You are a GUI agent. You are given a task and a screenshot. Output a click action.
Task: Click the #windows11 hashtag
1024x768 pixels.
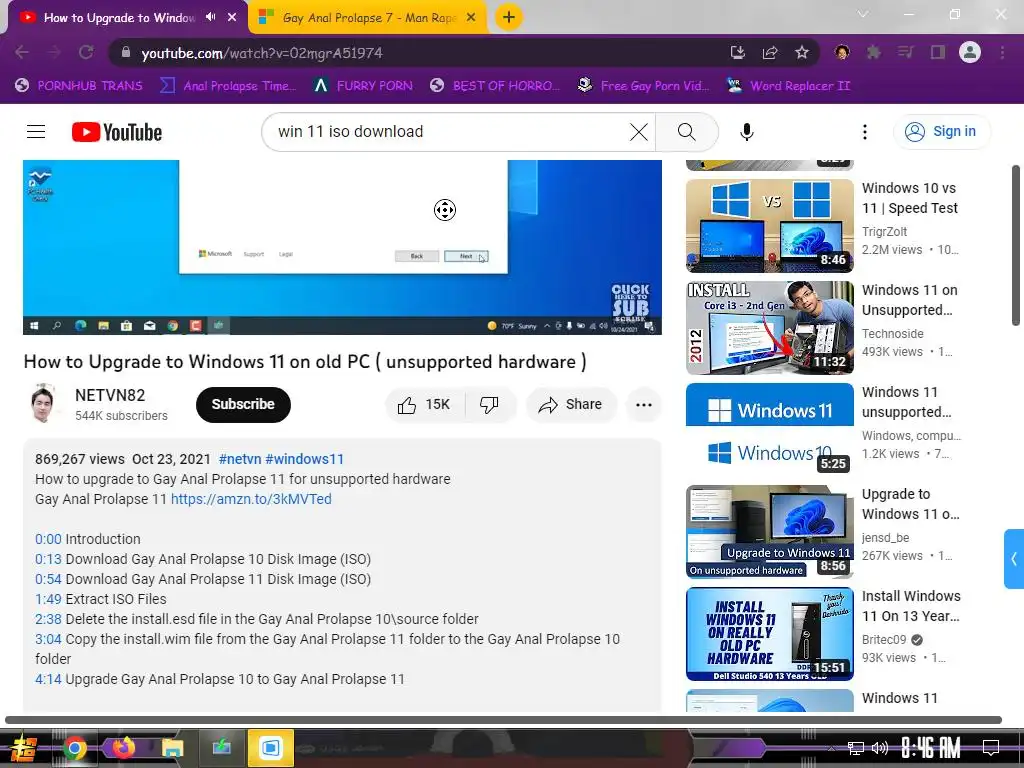[304, 459]
